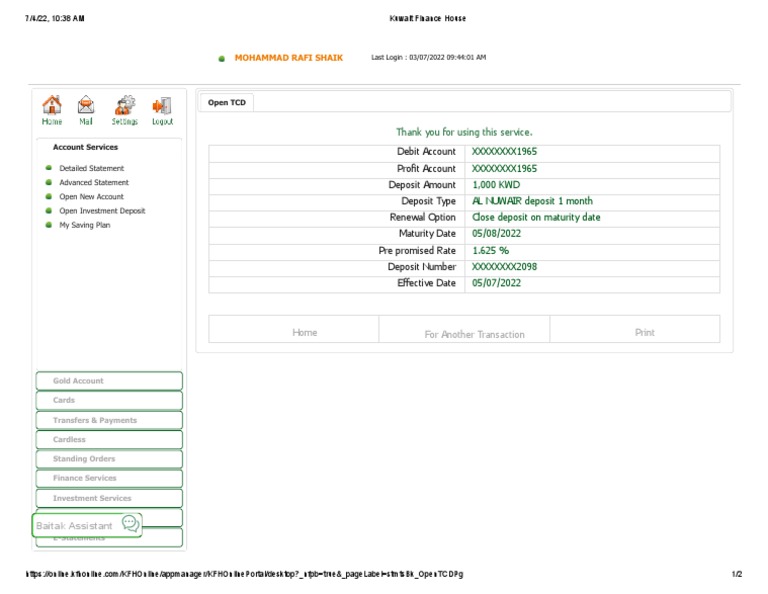Viewport: 768px width, 594px height.
Task: Click green bullet beside Open New Account
Action: 48,196
